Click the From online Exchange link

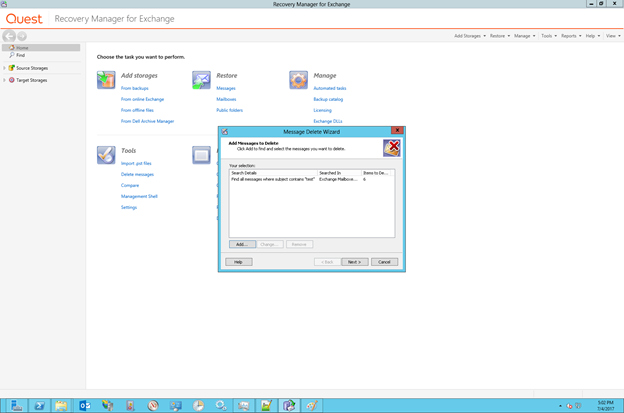(142, 99)
